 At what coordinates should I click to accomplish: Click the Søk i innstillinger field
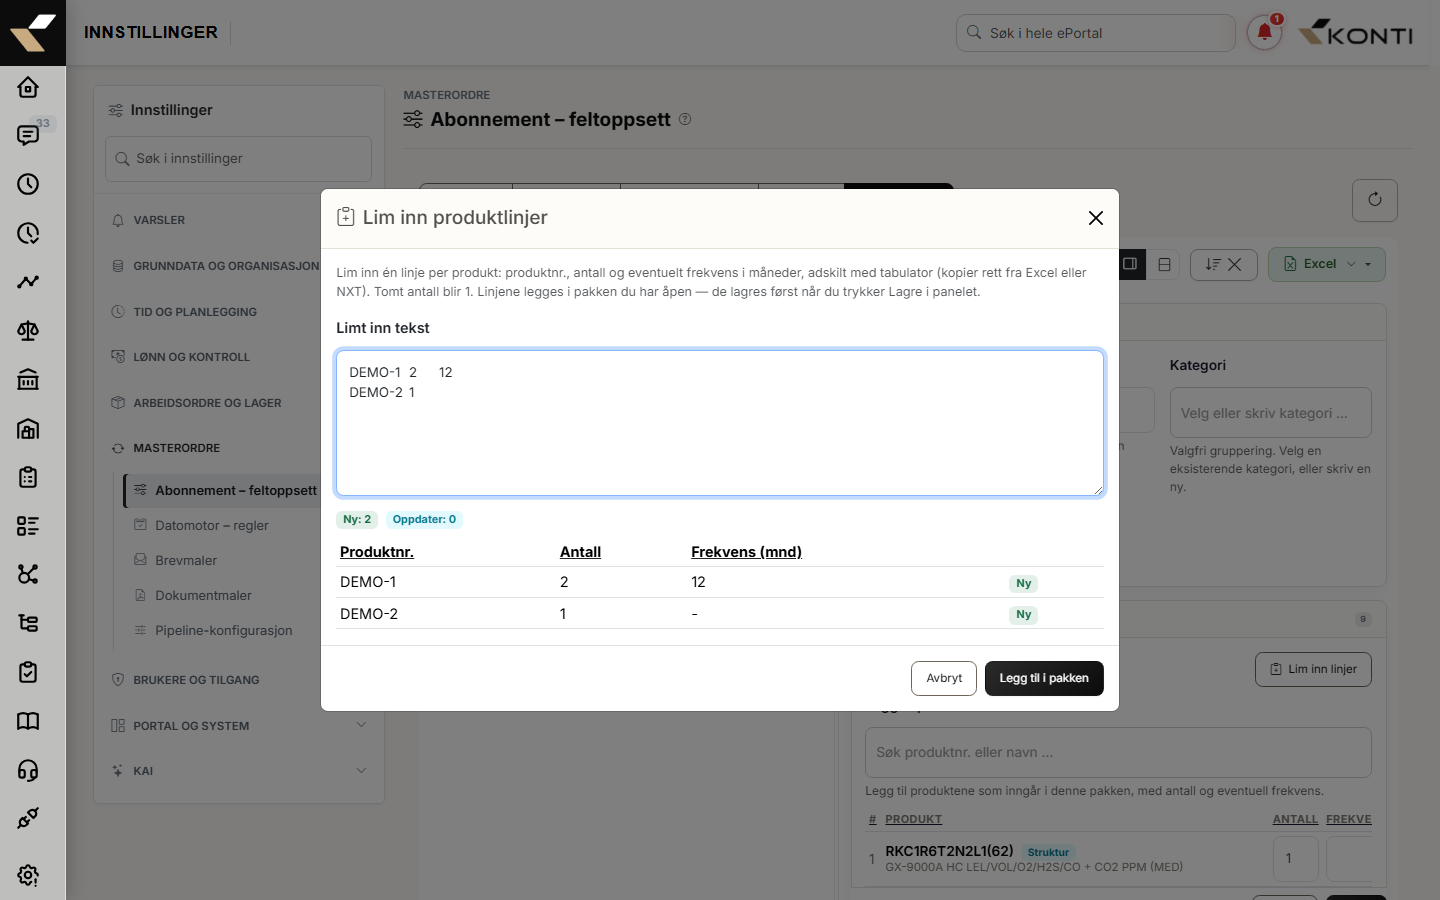[238, 159]
